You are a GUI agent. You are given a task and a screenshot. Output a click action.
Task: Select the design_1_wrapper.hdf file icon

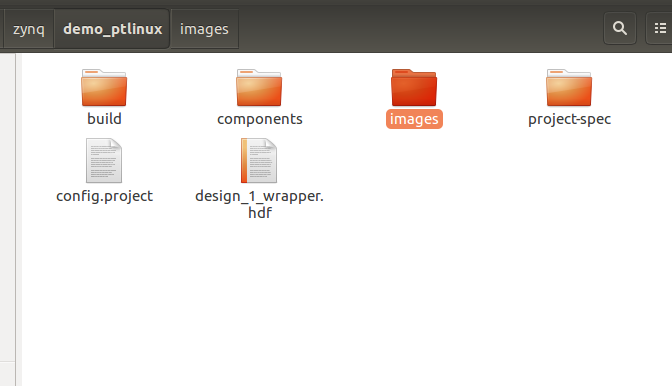click(259, 160)
